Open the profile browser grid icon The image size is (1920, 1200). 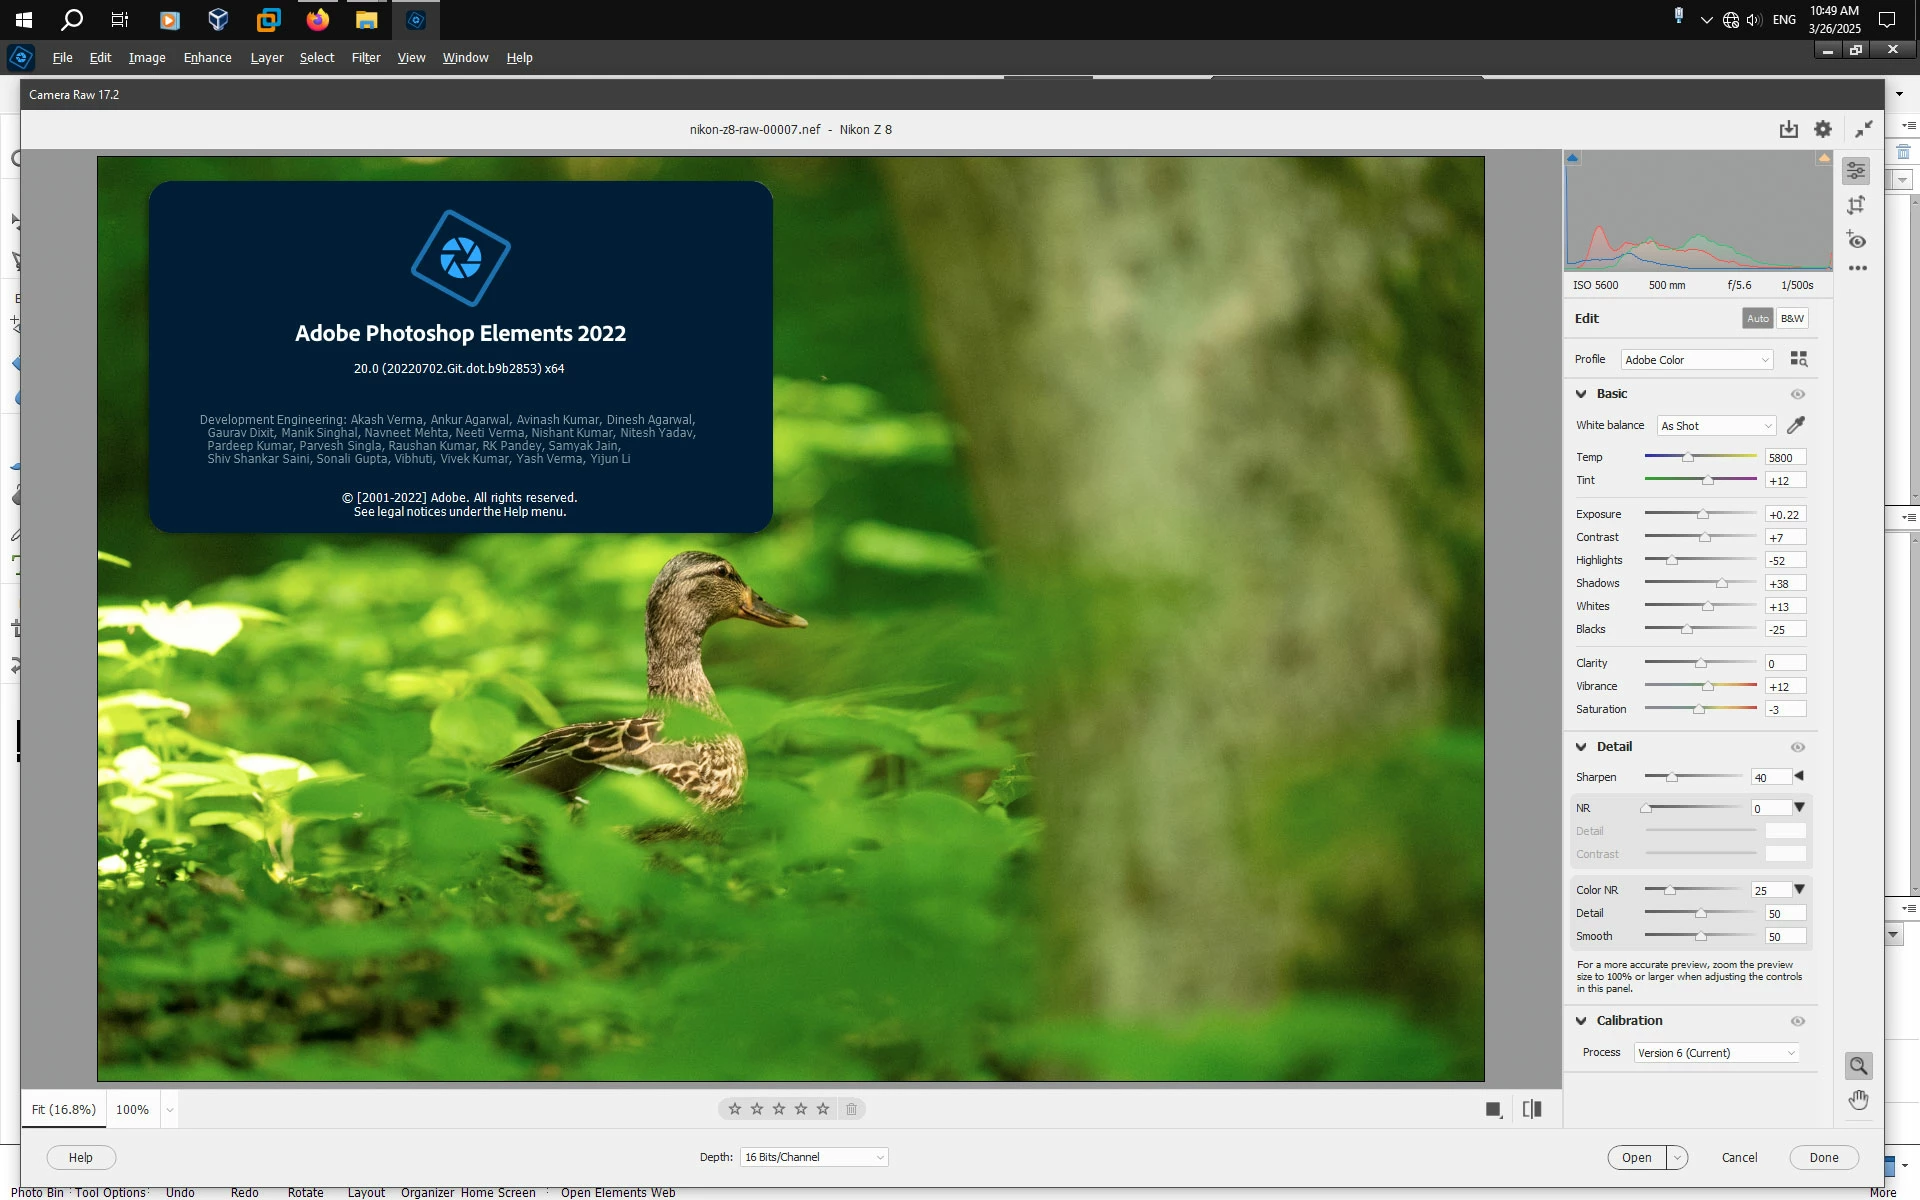coord(1798,359)
